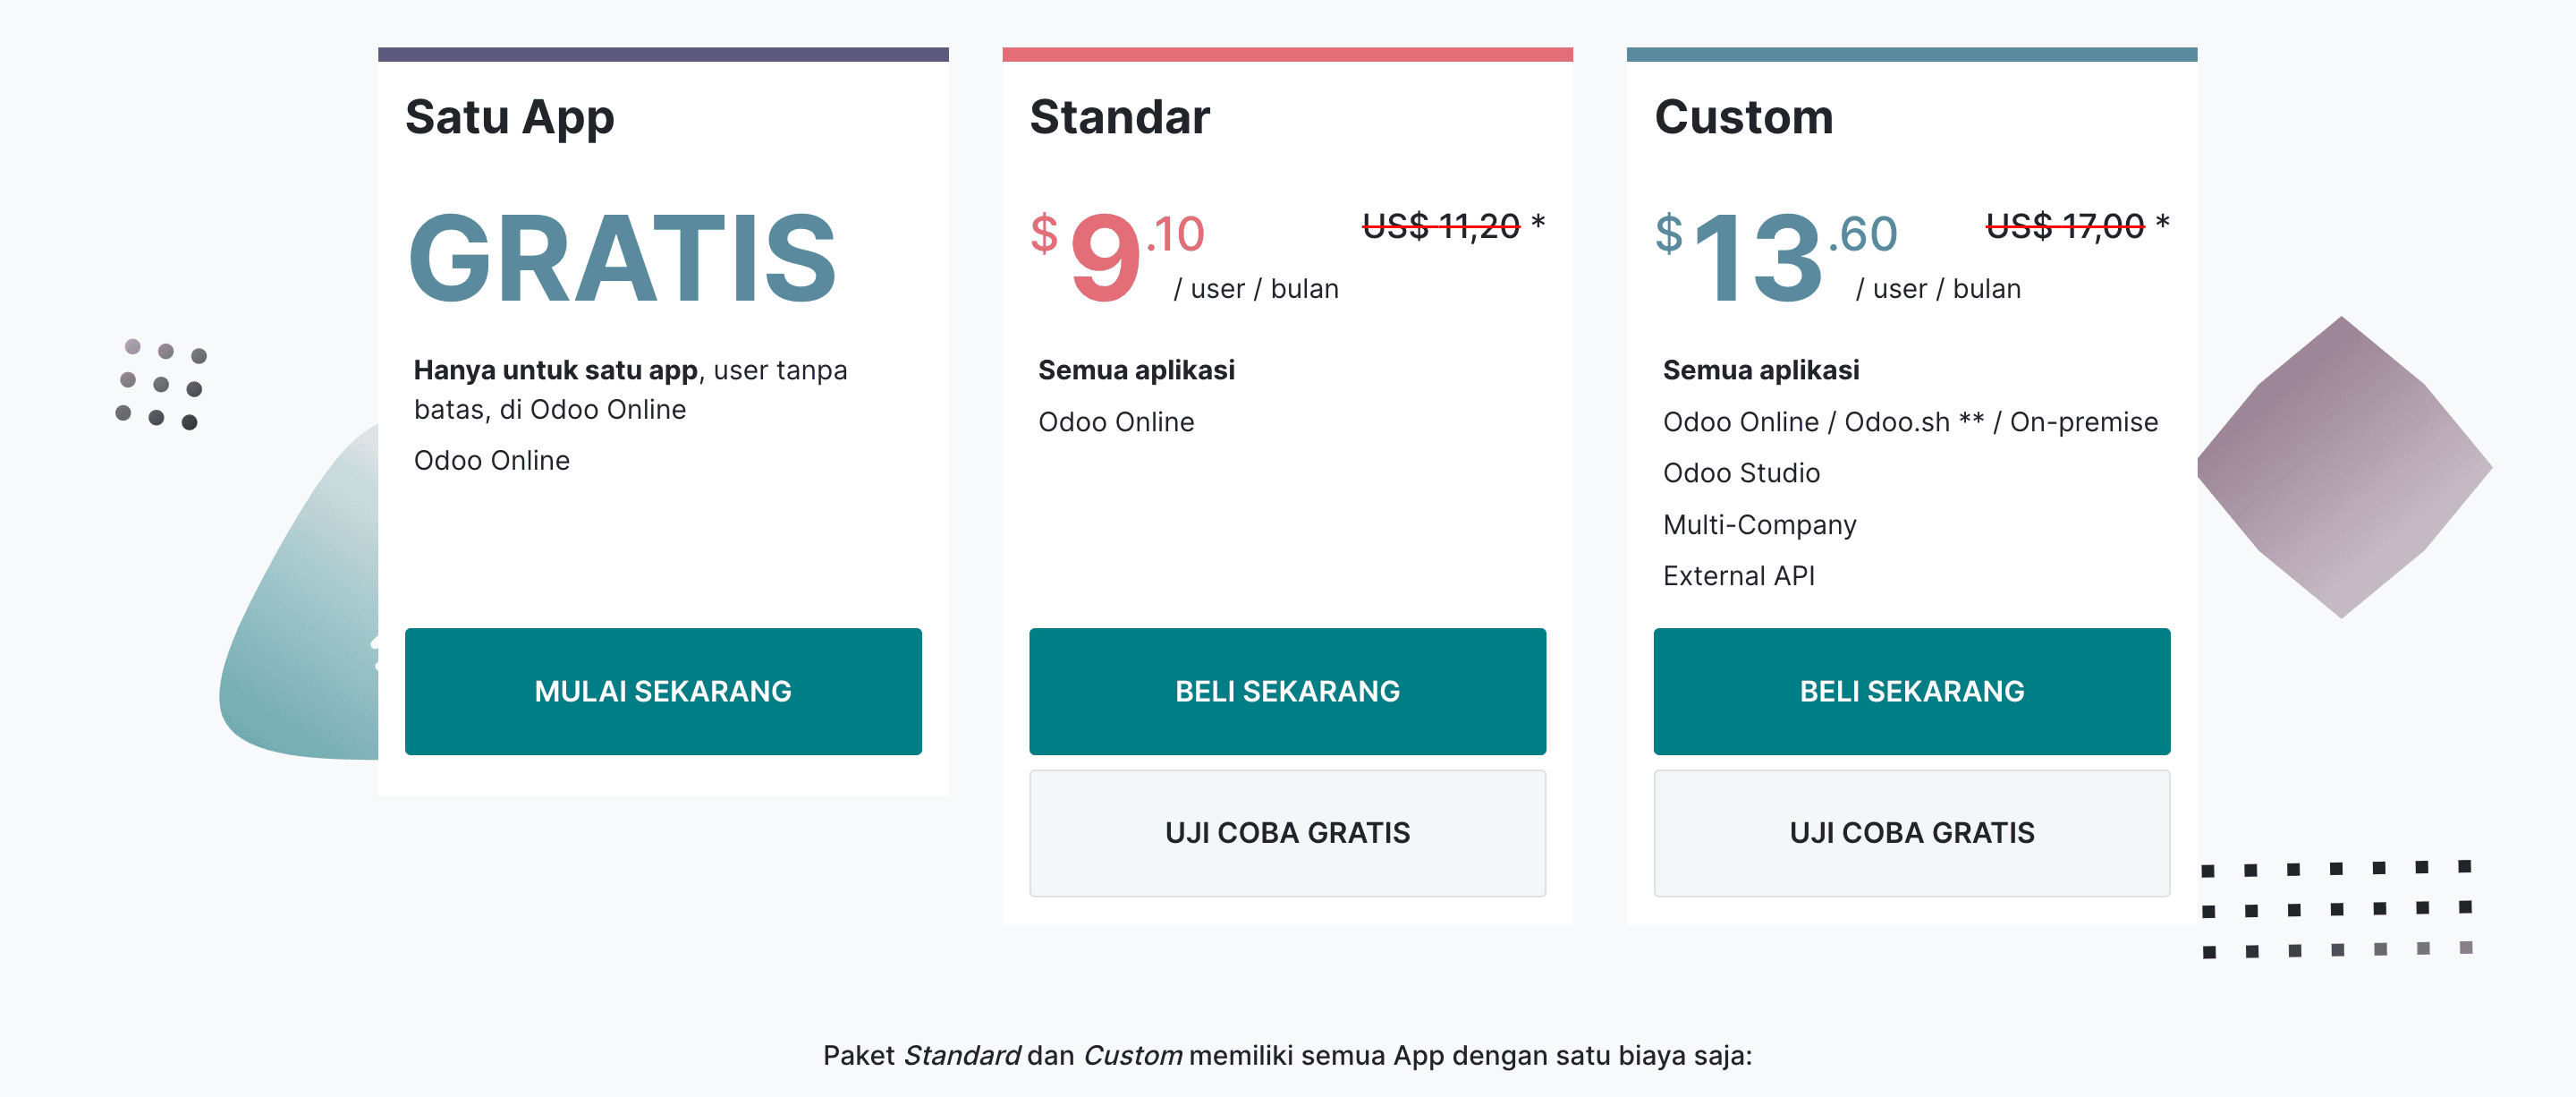The width and height of the screenshot is (2576, 1097).
Task: Click the round dots cluster decoration
Action: 161,384
